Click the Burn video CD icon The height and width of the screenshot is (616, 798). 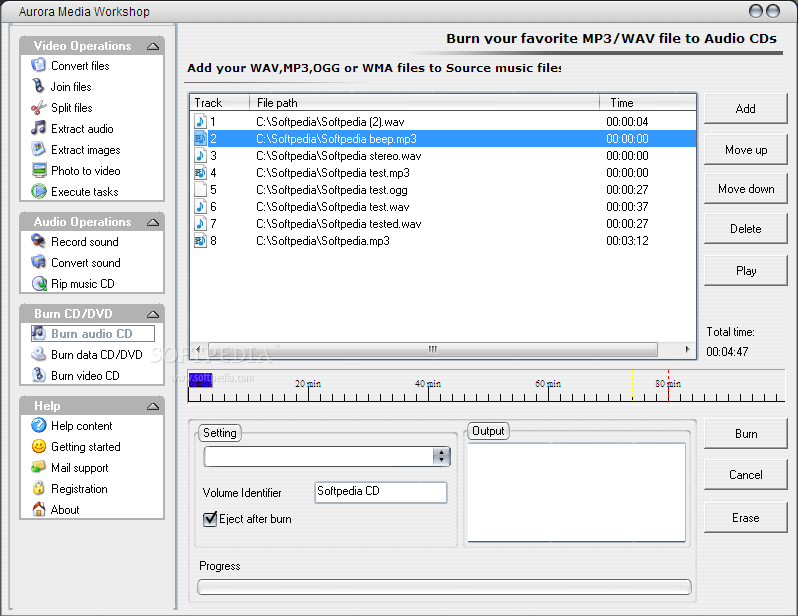pos(39,375)
